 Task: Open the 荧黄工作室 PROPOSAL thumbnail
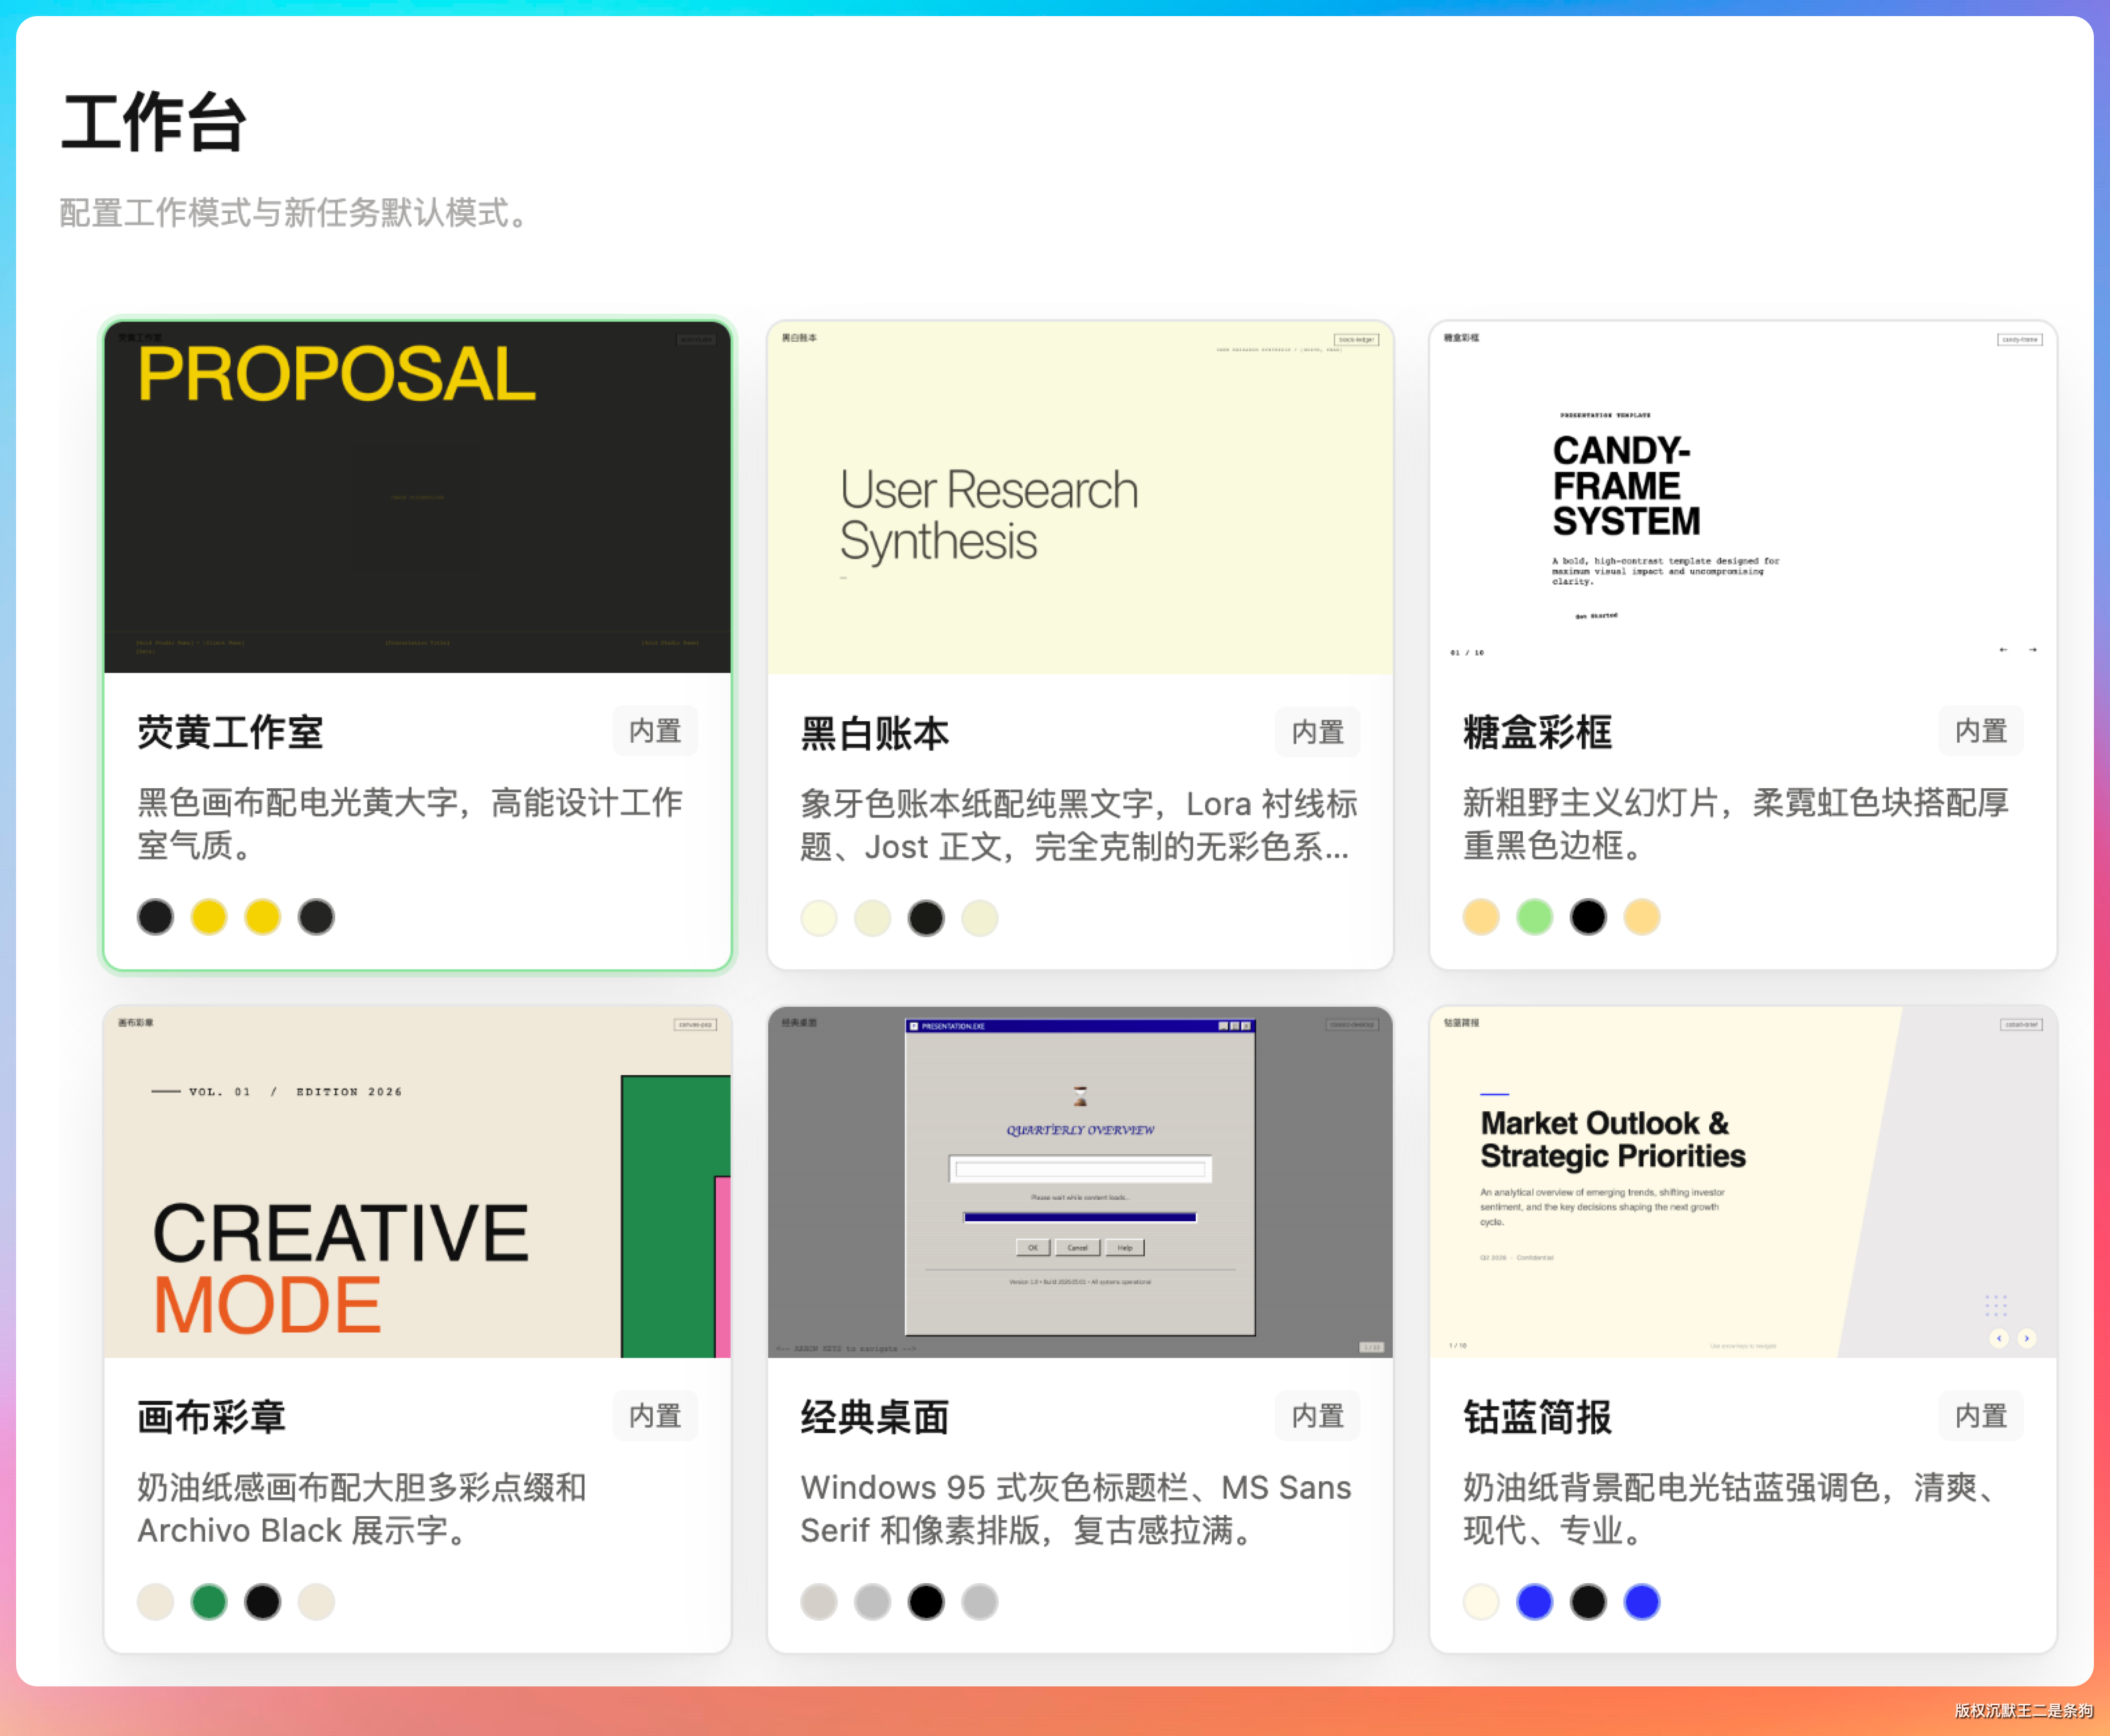tap(417, 497)
